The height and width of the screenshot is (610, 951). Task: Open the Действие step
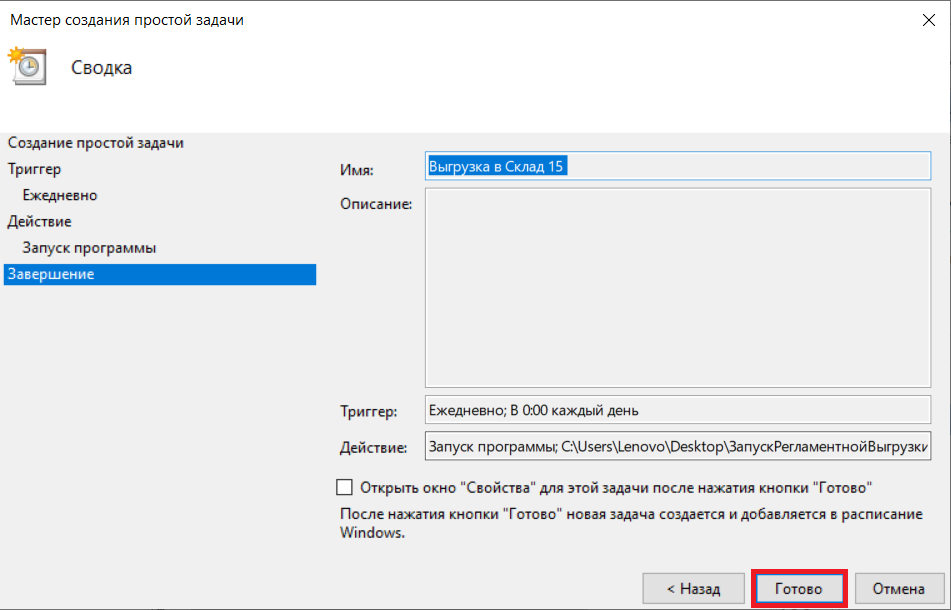pyautogui.click(x=39, y=221)
